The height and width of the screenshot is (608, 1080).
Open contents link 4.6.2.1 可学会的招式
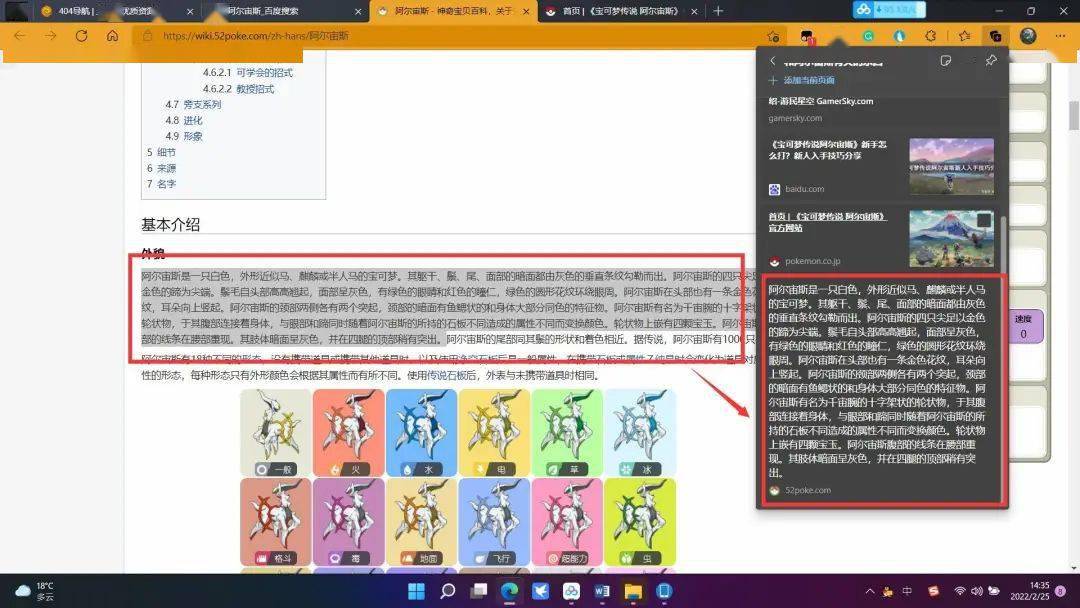247,72
